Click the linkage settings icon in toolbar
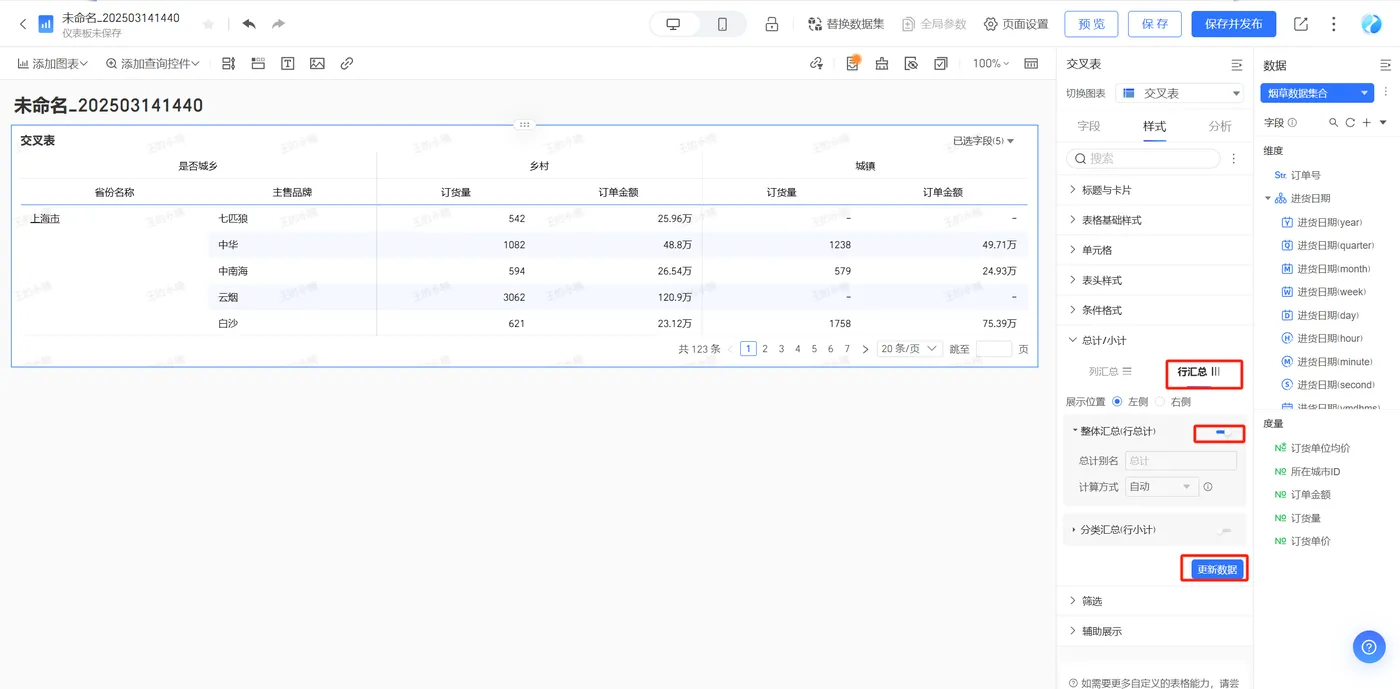 (817, 64)
